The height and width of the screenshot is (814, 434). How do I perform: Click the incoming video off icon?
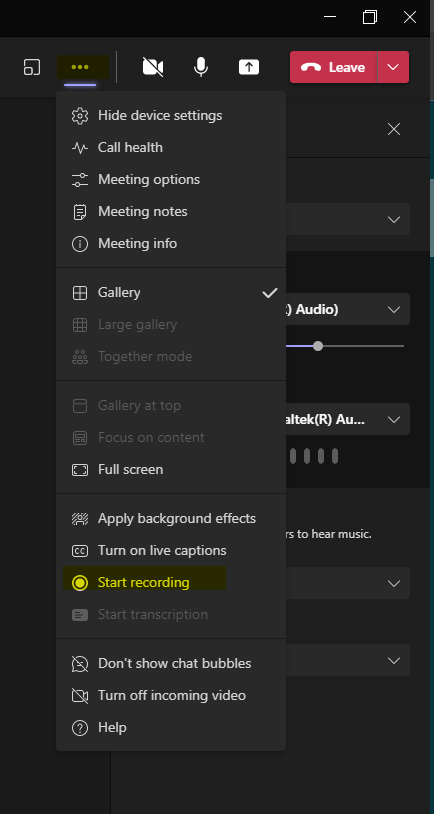point(80,696)
